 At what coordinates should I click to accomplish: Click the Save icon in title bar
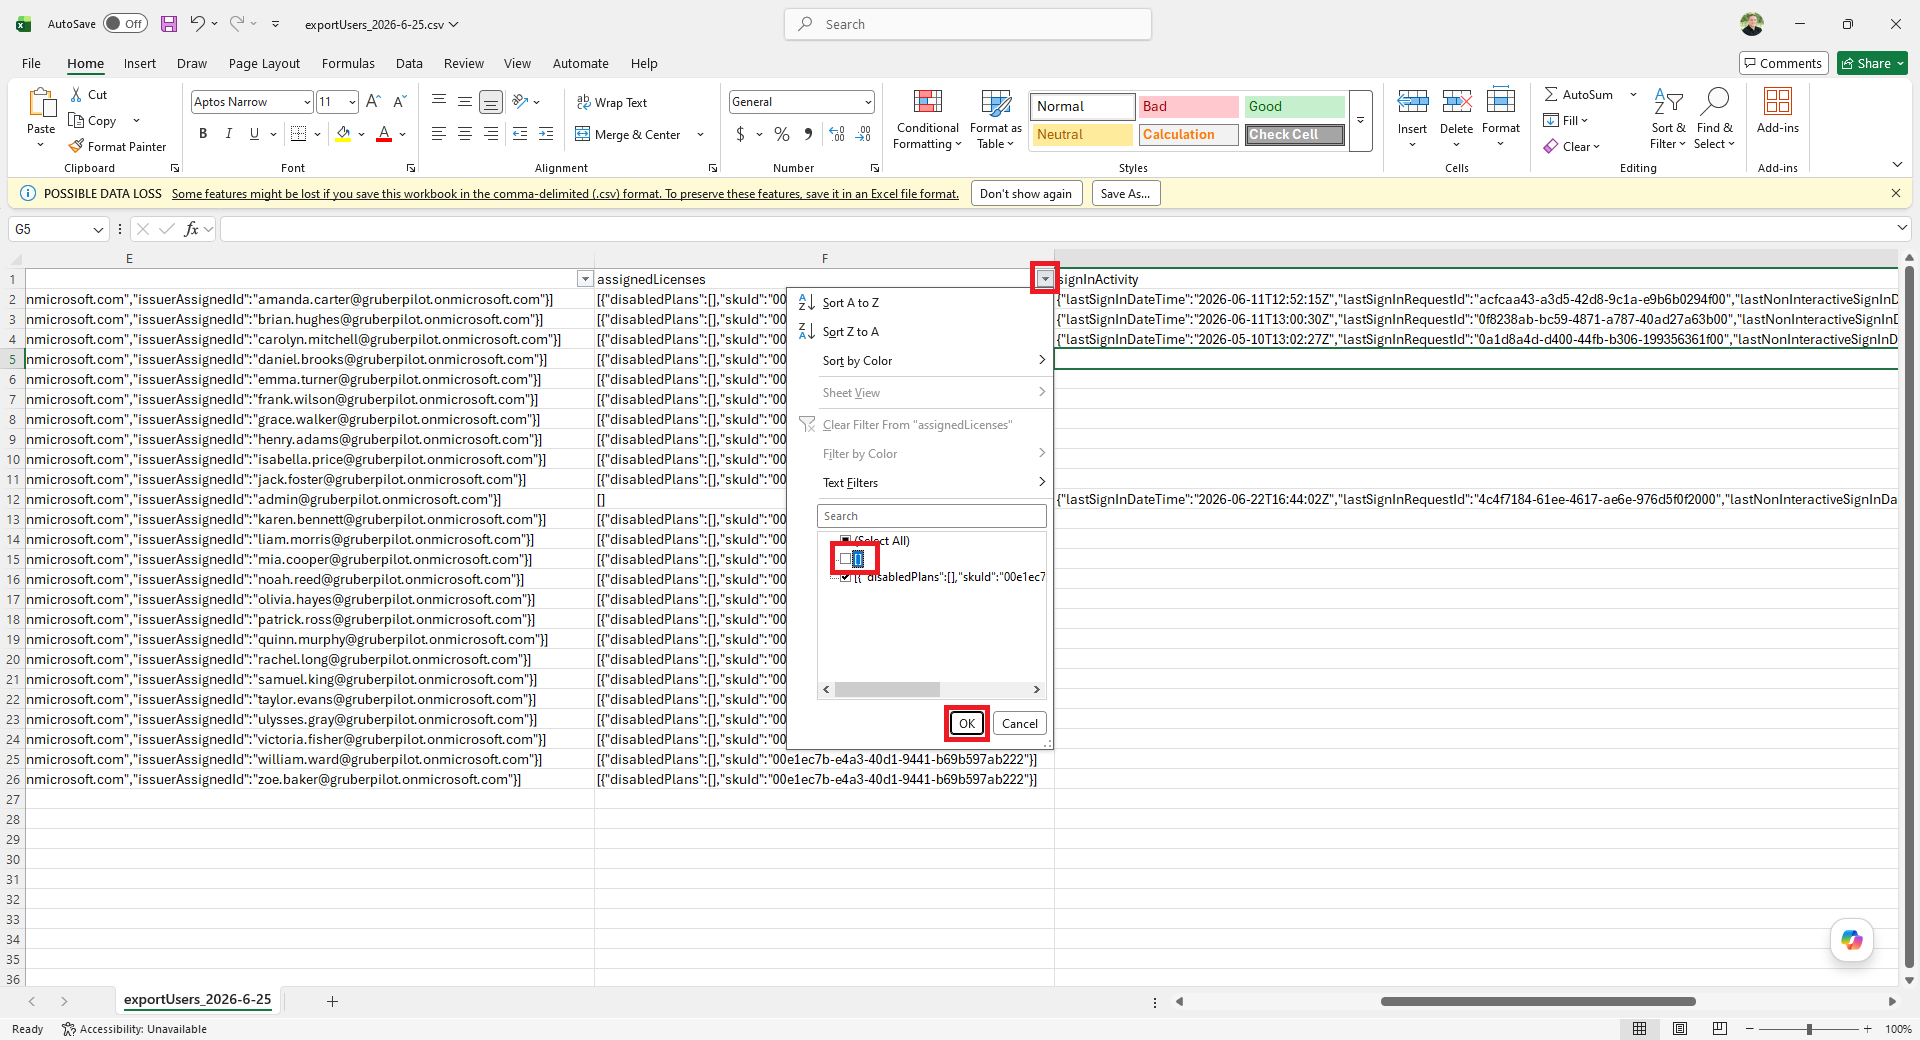click(x=168, y=24)
